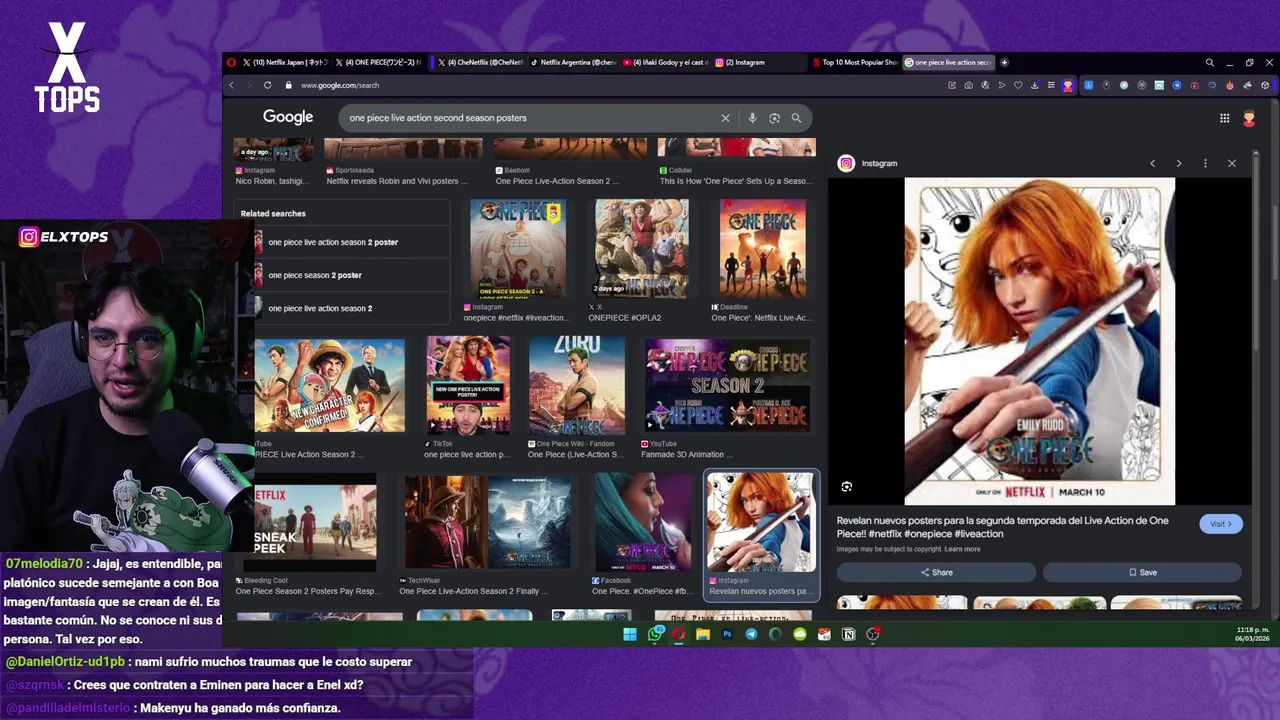Show previous image in preview panel
Image resolution: width=1280 pixels, height=720 pixels.
click(1152, 163)
